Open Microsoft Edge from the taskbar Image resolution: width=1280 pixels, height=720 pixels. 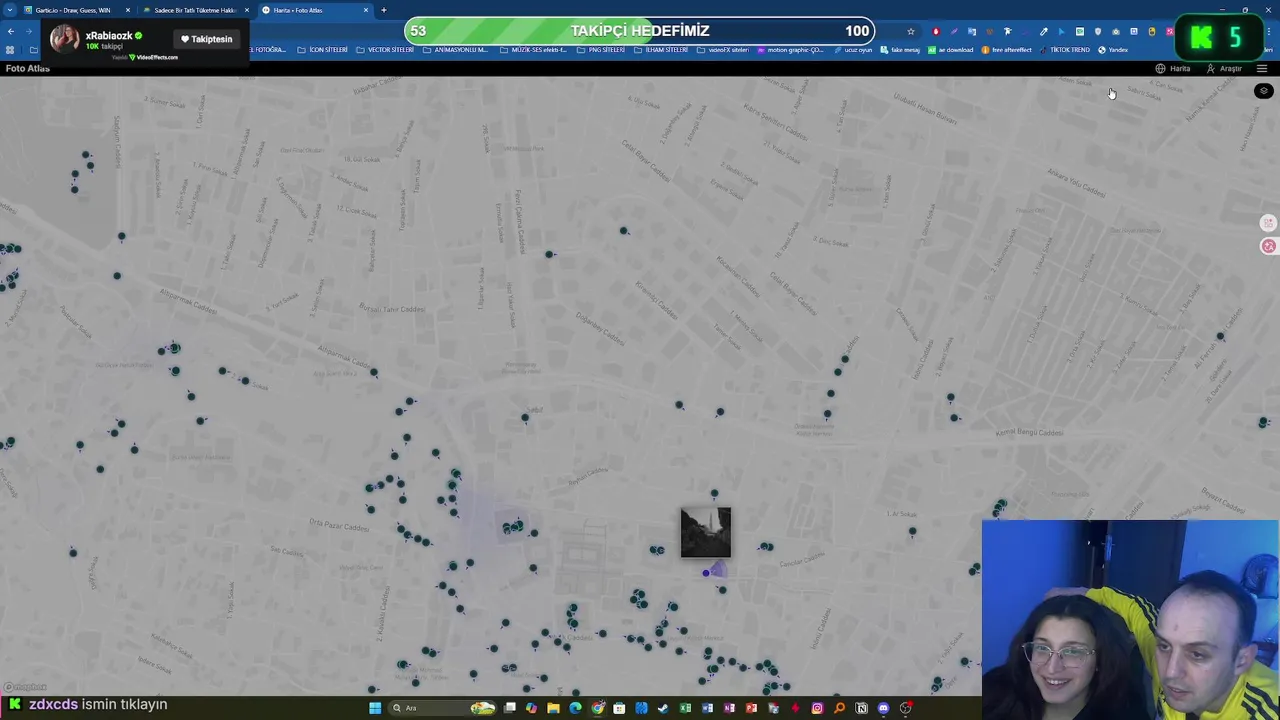pos(575,708)
